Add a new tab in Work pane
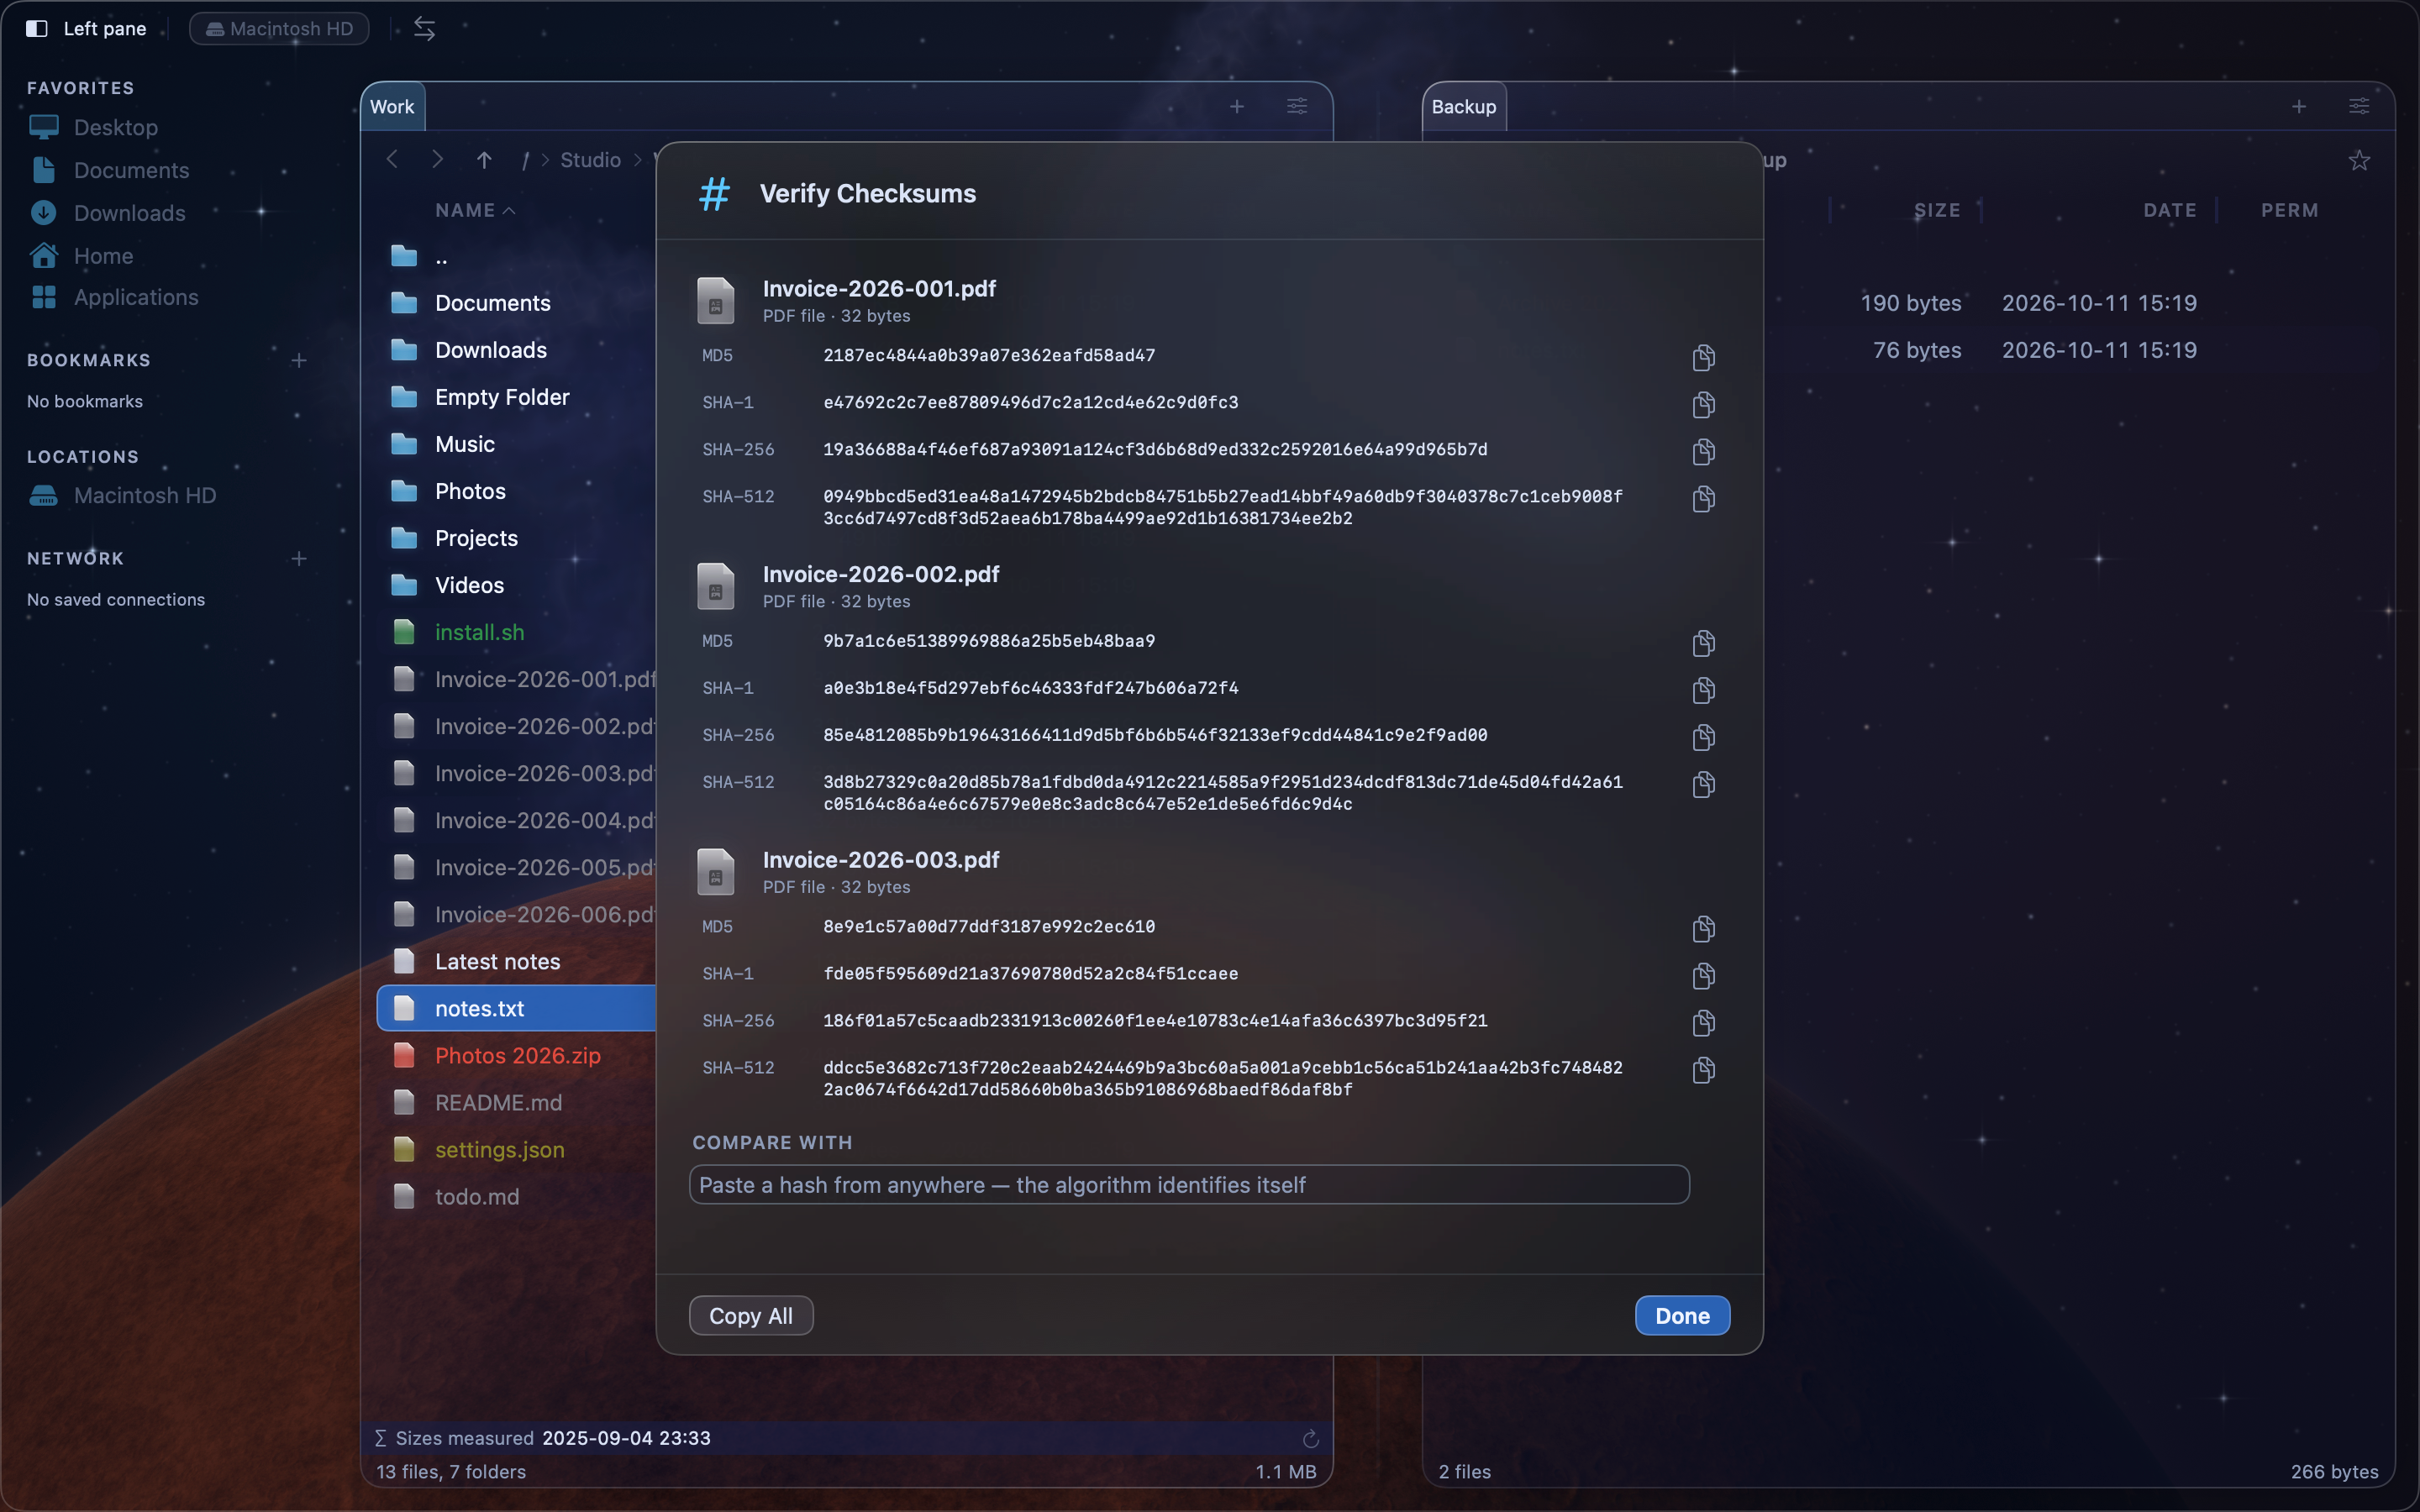 tap(1237, 106)
